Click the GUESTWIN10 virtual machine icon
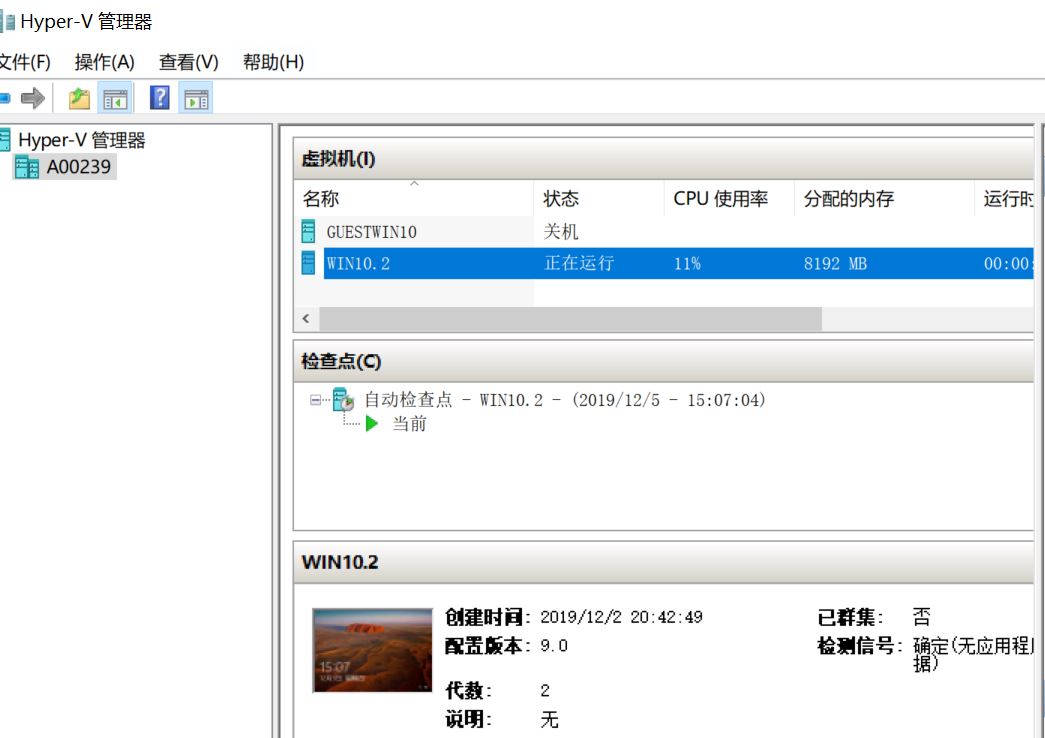This screenshot has width=1045, height=738. [309, 232]
